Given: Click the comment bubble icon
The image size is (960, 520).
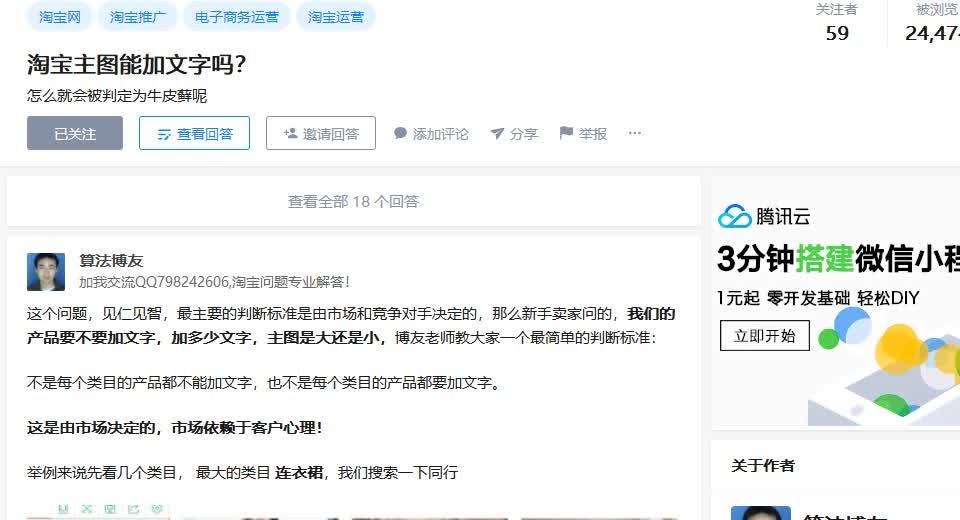Looking at the screenshot, I should click(400, 133).
